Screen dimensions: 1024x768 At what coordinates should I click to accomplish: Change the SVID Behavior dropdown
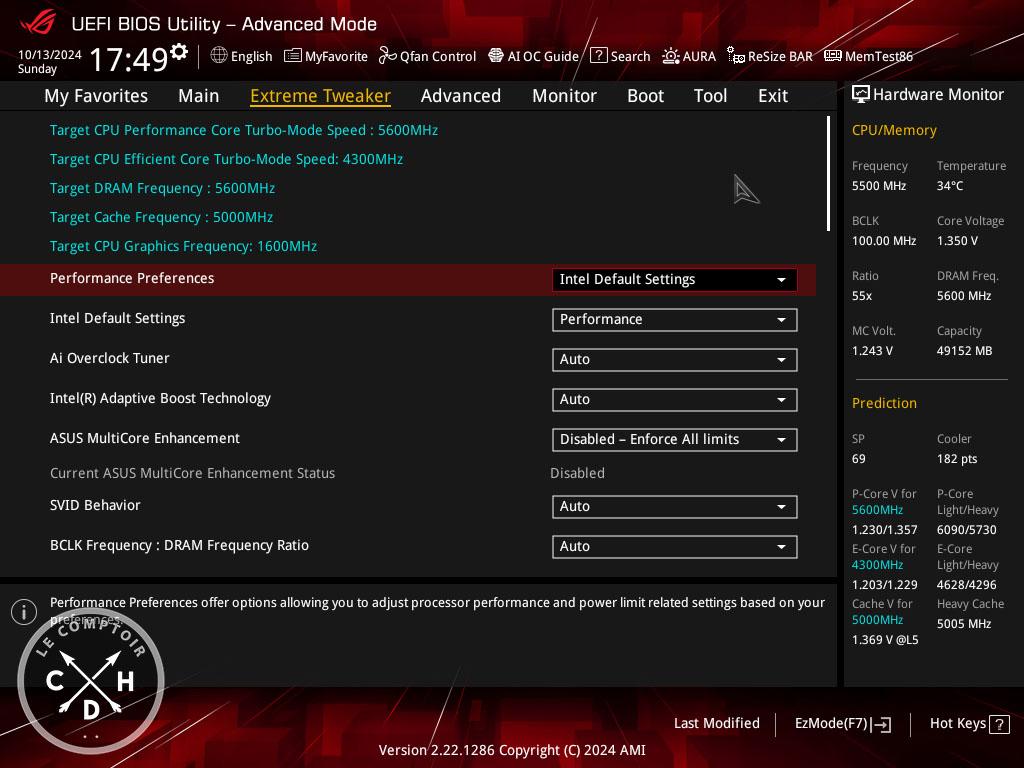pyautogui.click(x=674, y=507)
